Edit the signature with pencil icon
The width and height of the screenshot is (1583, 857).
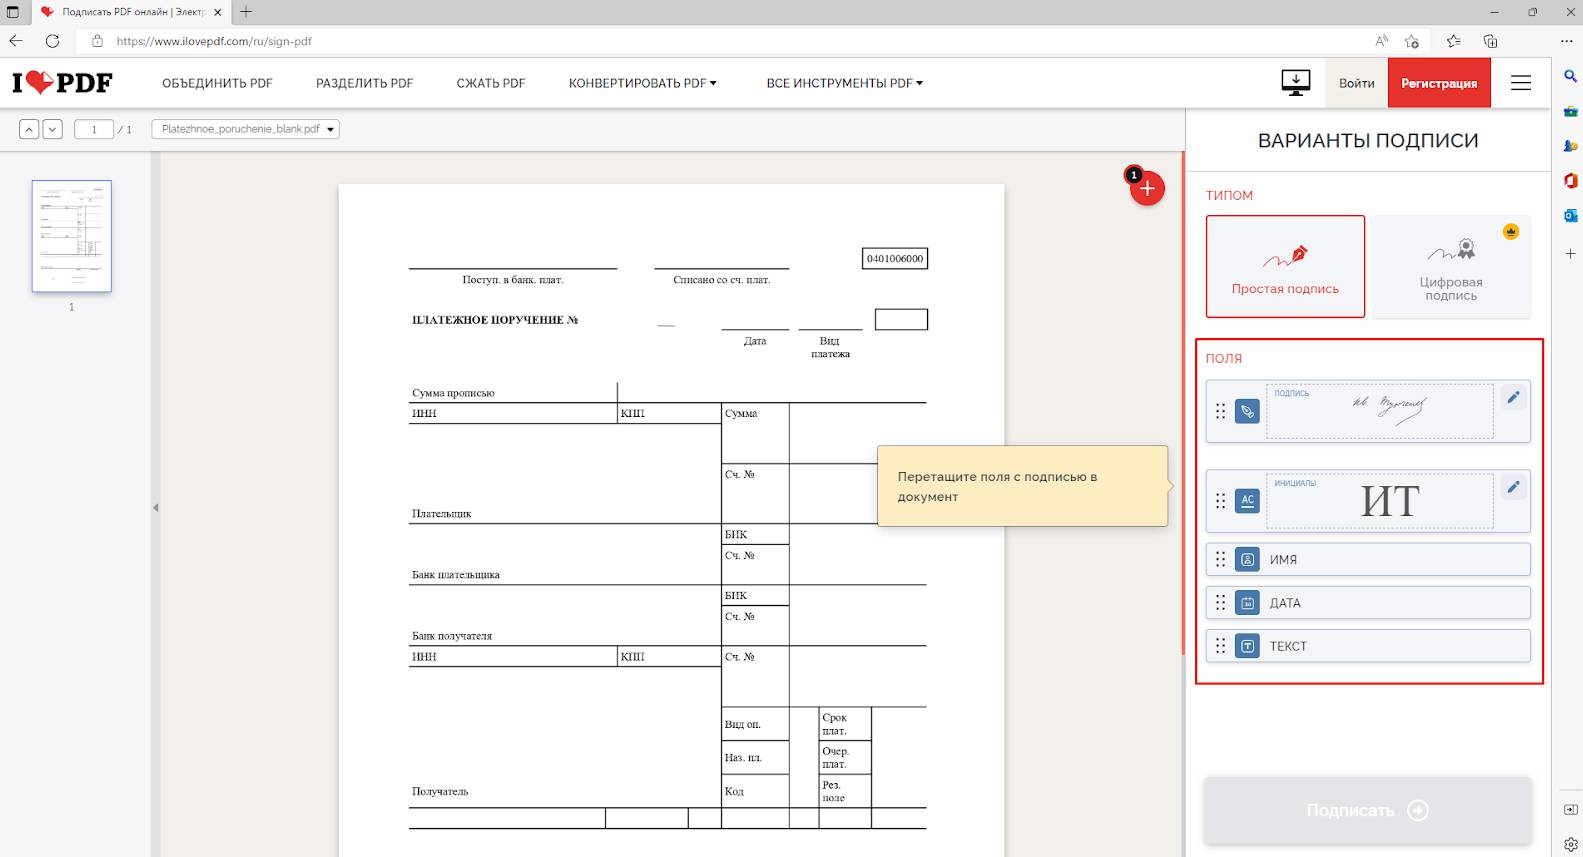(1513, 397)
